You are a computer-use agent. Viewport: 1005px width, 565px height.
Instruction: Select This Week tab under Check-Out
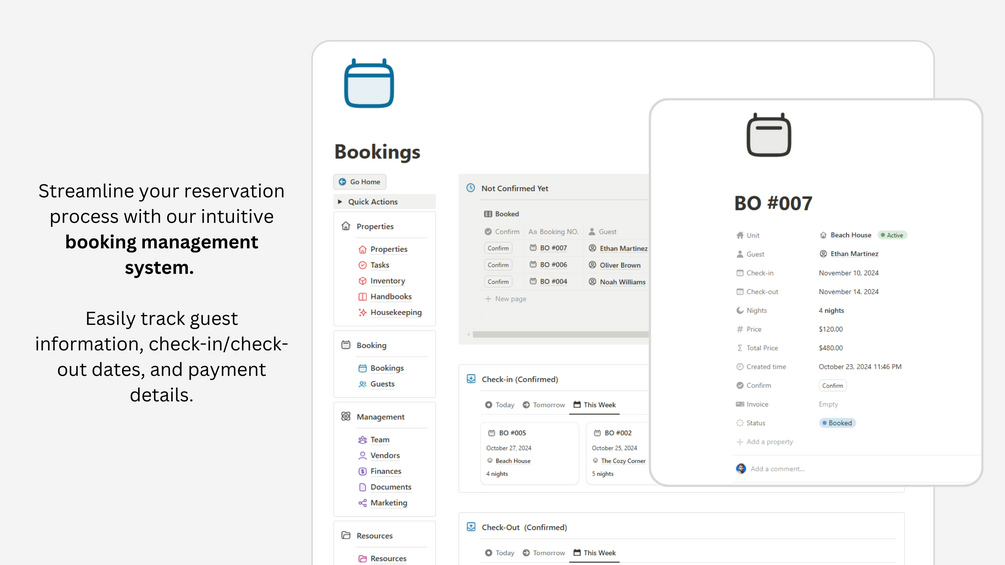[594, 553]
